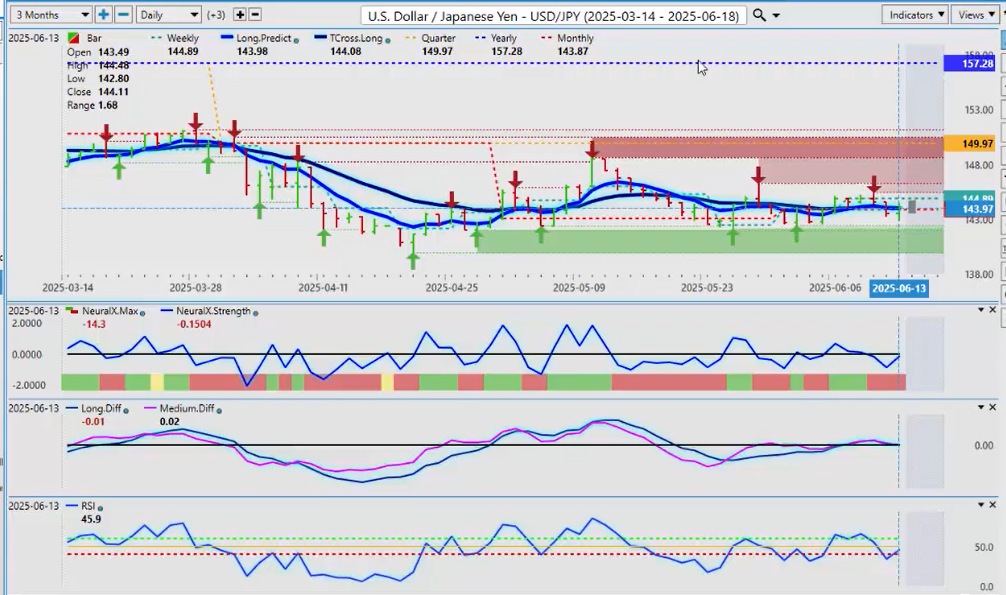Click the settings dot next to Medium.Diff

219,410
